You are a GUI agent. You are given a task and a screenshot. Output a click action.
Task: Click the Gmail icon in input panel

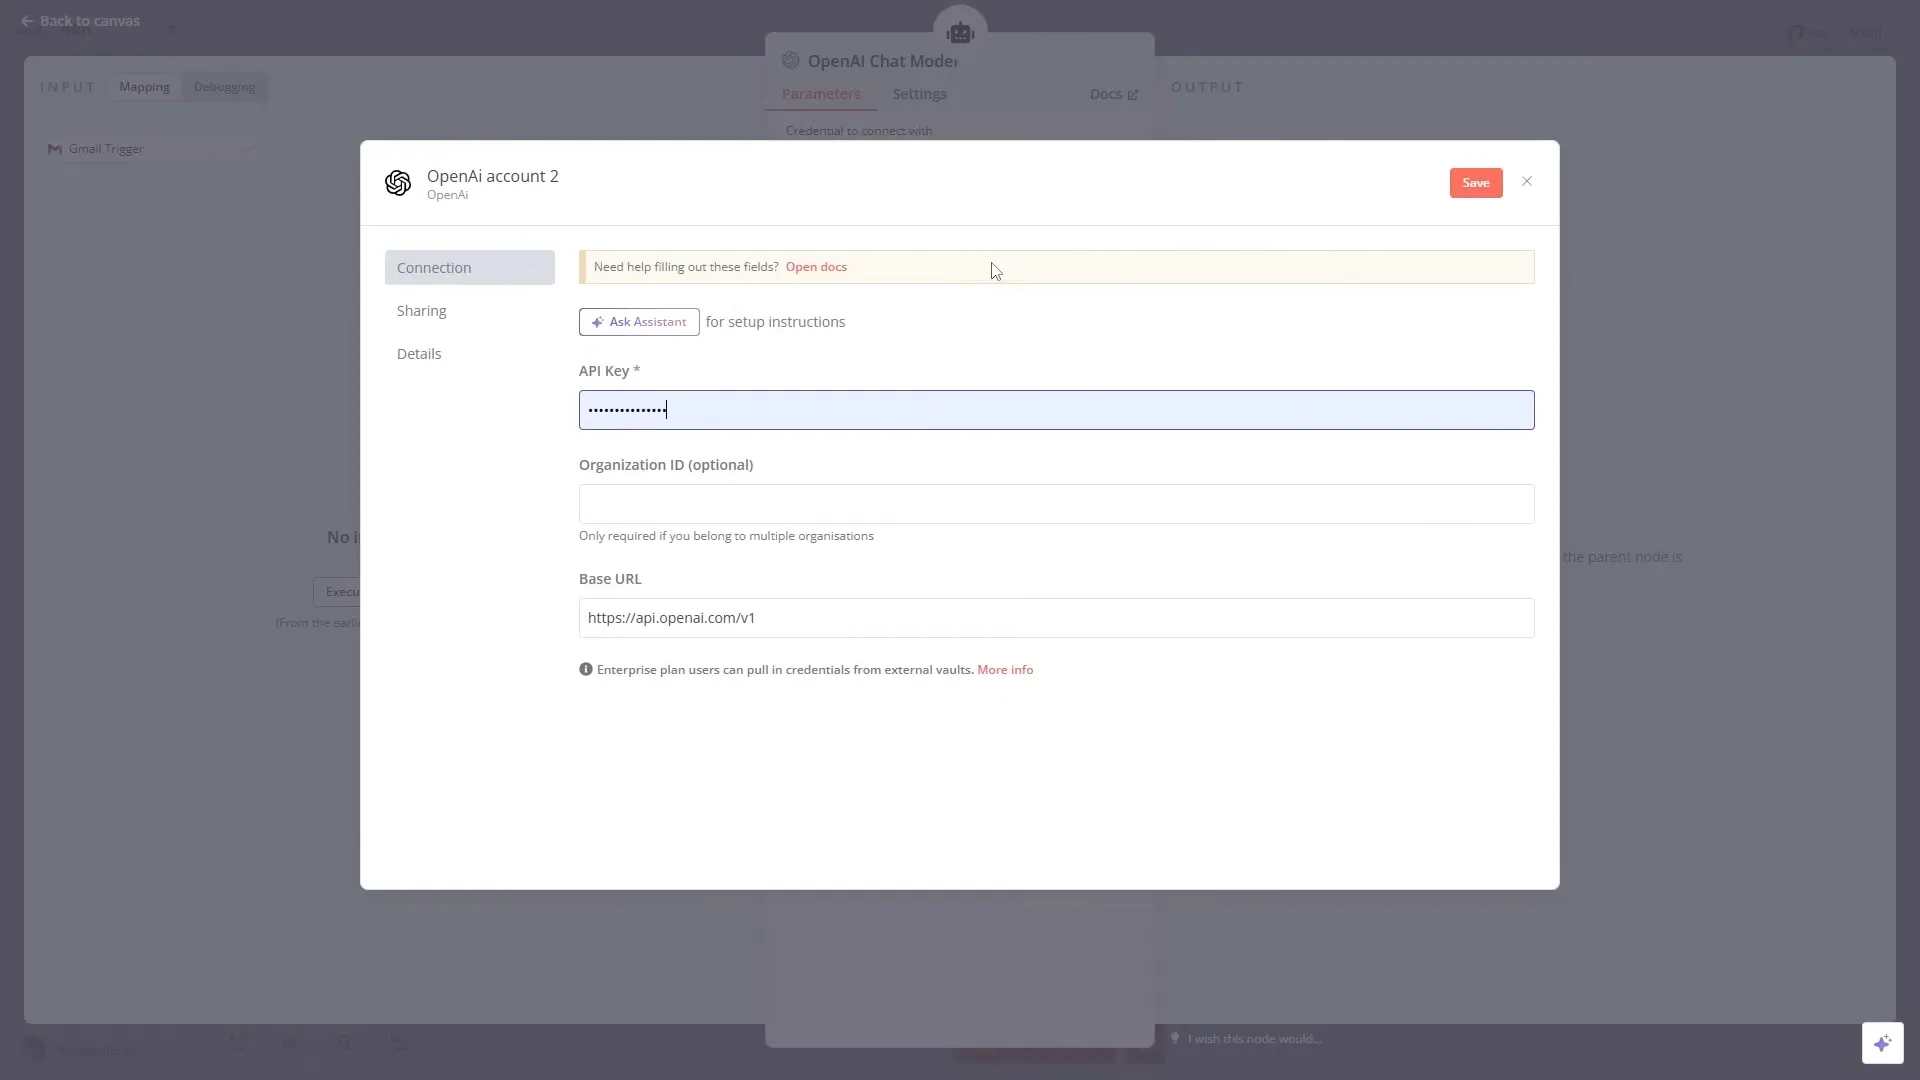click(x=55, y=149)
